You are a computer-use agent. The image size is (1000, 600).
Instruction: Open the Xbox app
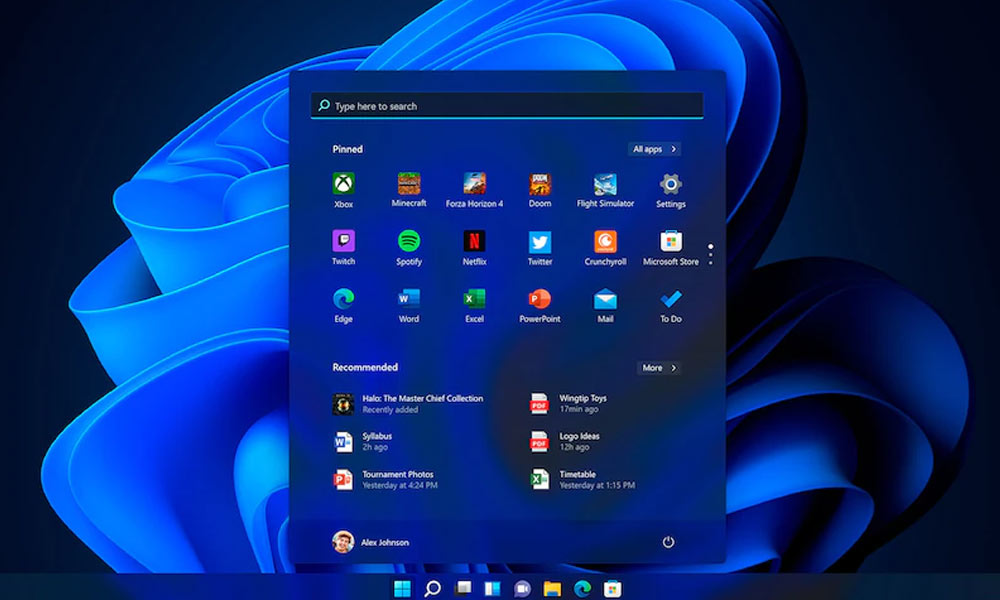tap(343, 190)
